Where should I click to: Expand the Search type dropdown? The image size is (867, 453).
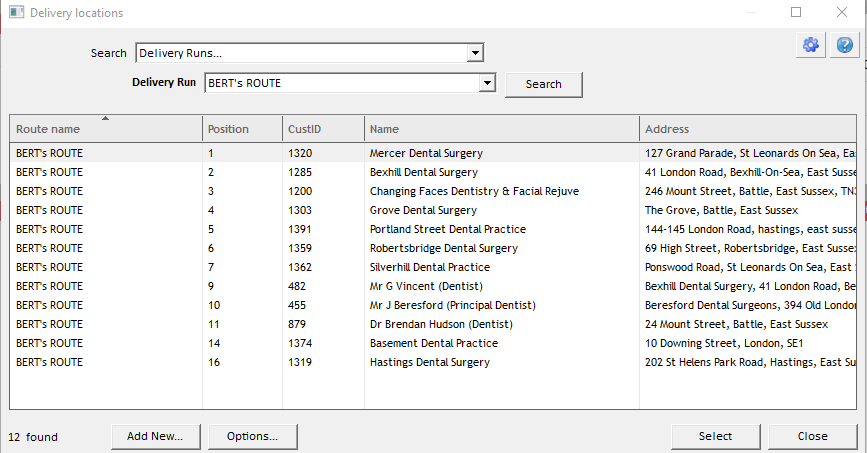(x=476, y=53)
